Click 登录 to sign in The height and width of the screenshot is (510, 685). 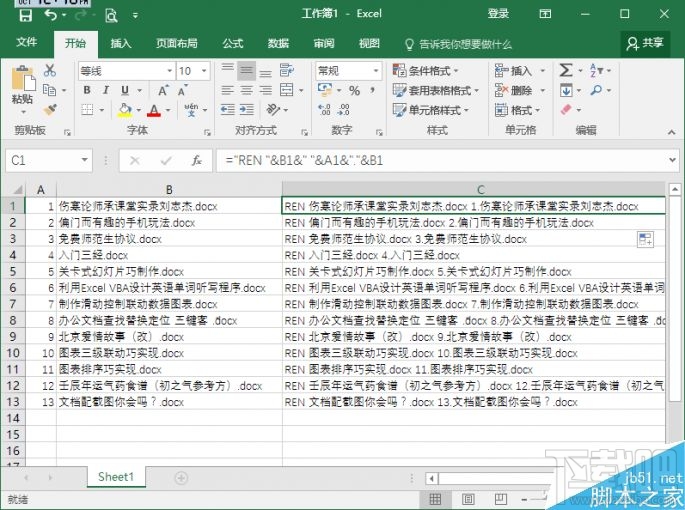point(498,14)
